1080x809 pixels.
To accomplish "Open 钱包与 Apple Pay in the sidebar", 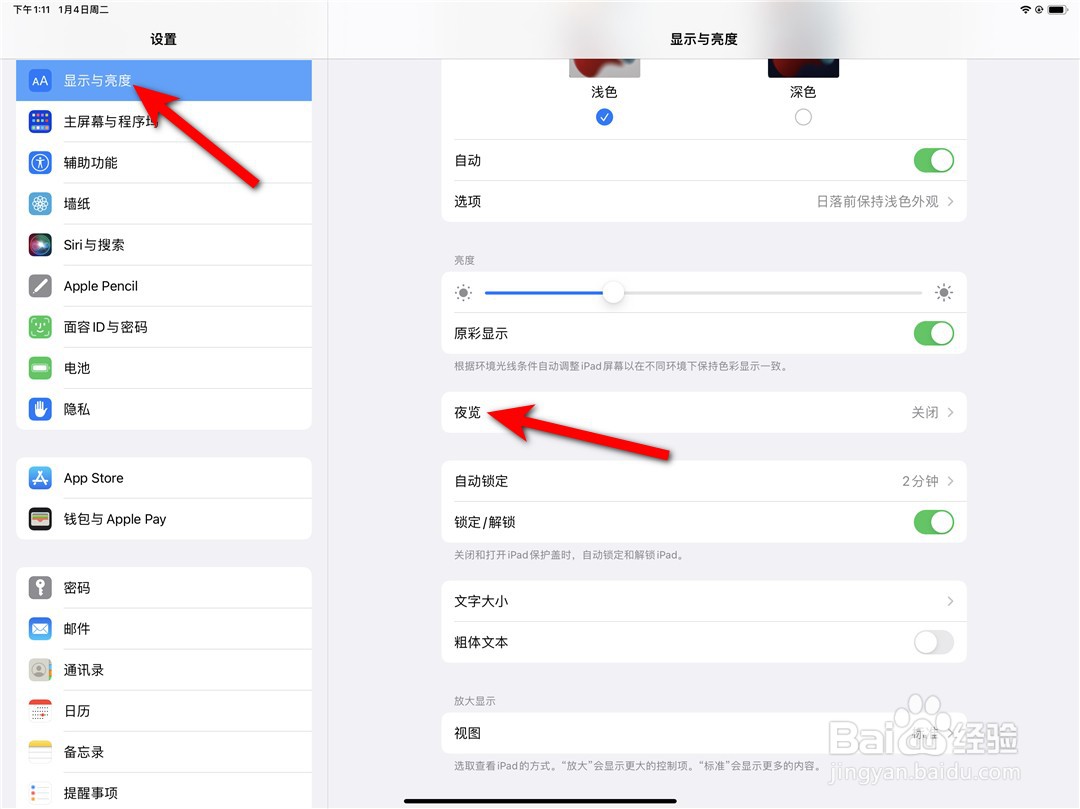I will [164, 519].
